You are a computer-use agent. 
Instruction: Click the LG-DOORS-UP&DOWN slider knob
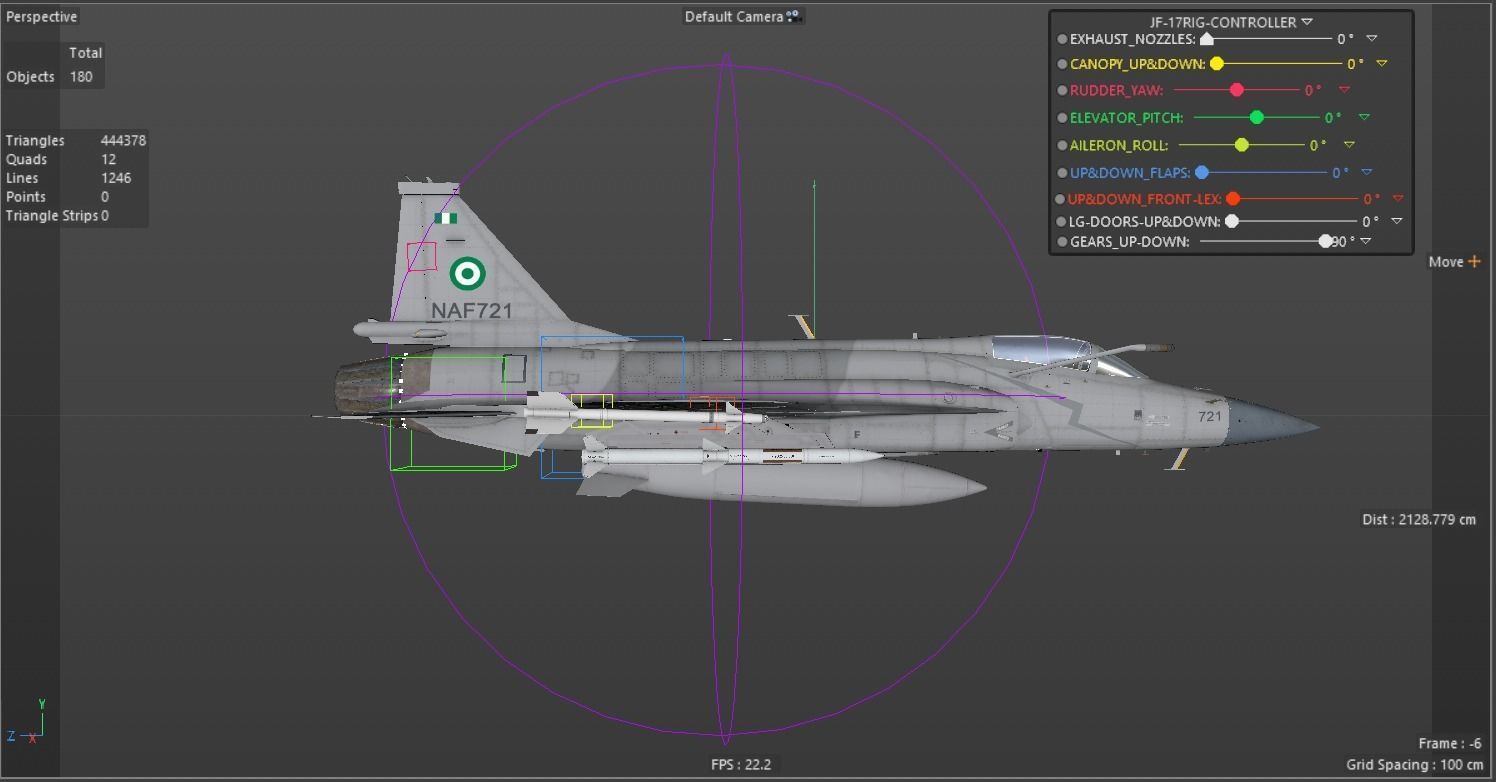1232,222
